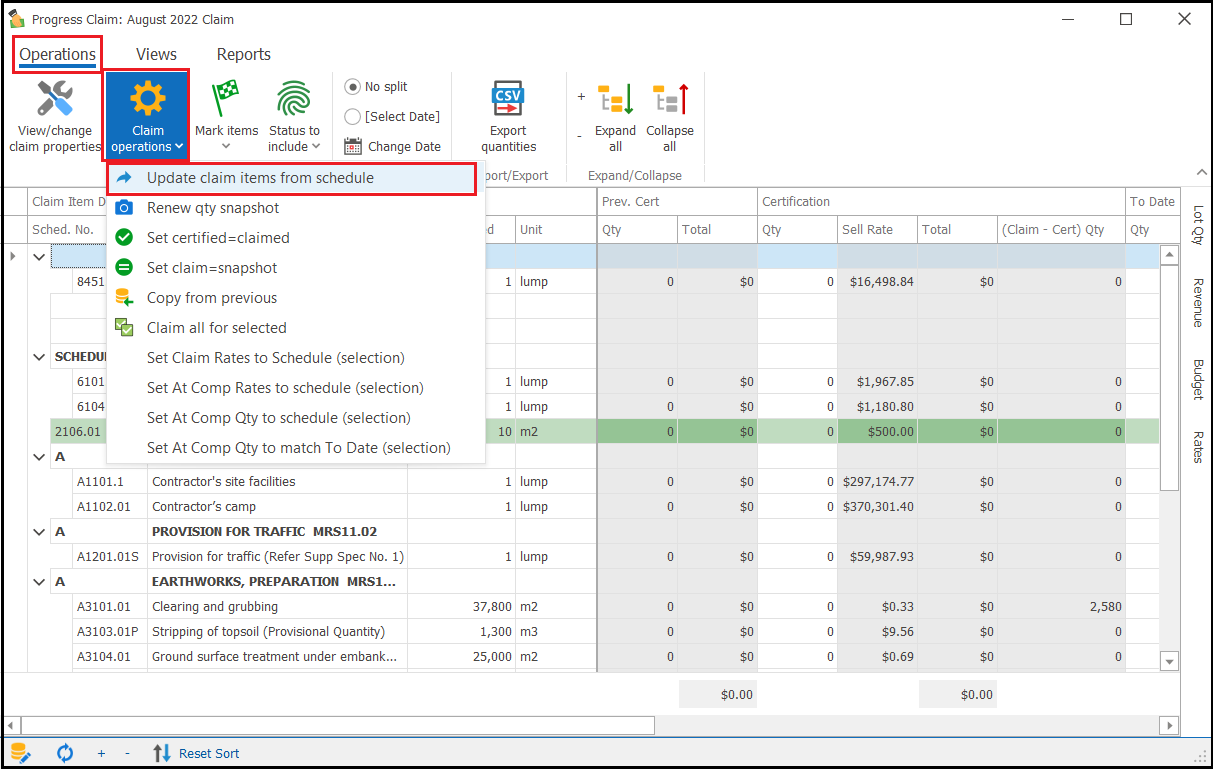Click vertical scrollbar up arrow
This screenshot has width=1213, height=769.
coord(1169,255)
